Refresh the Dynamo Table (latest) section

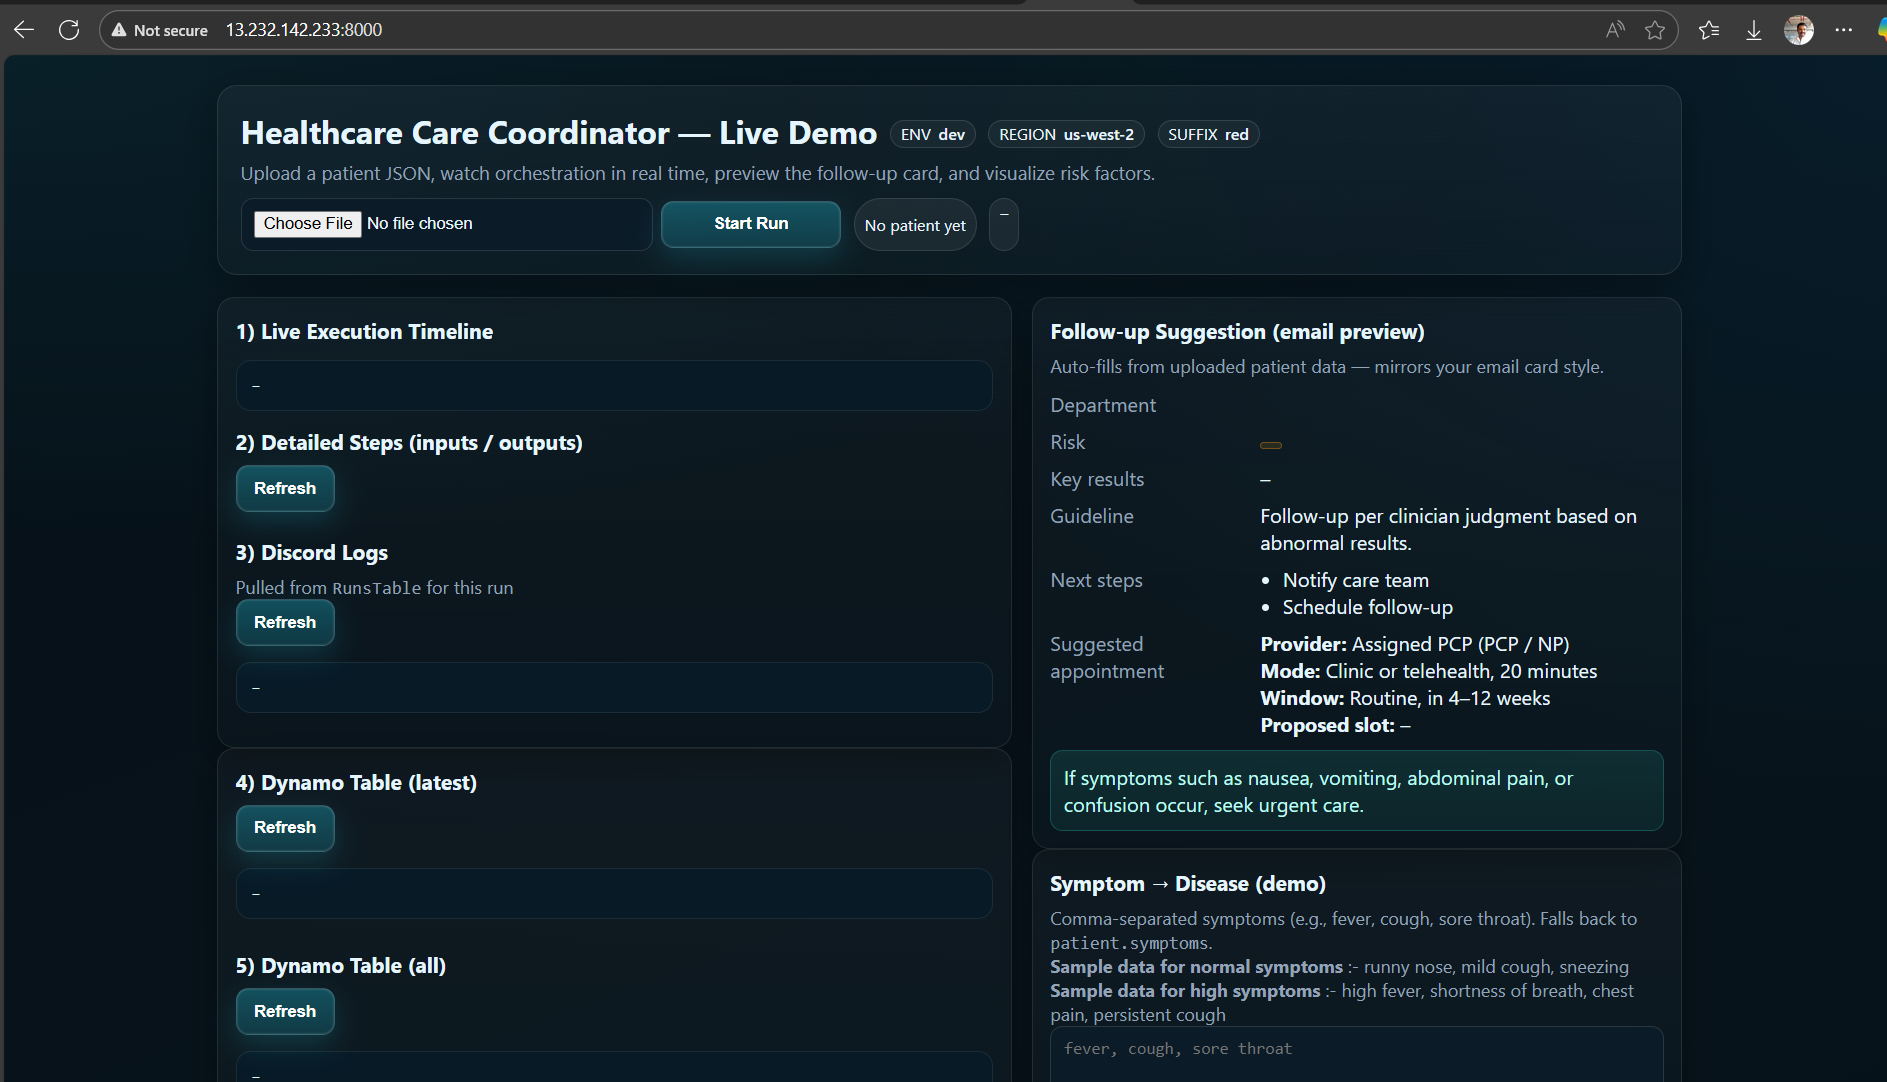click(x=285, y=827)
